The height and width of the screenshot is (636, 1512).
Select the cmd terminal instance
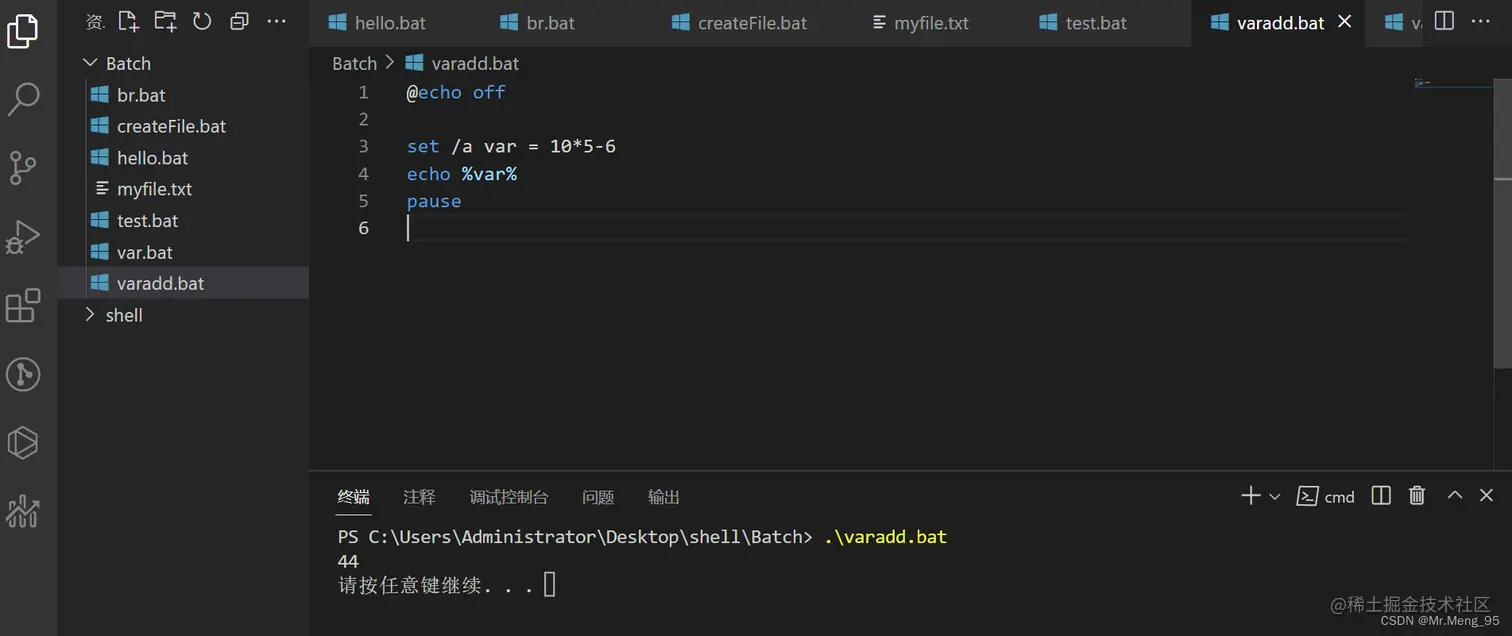(x=1325, y=496)
